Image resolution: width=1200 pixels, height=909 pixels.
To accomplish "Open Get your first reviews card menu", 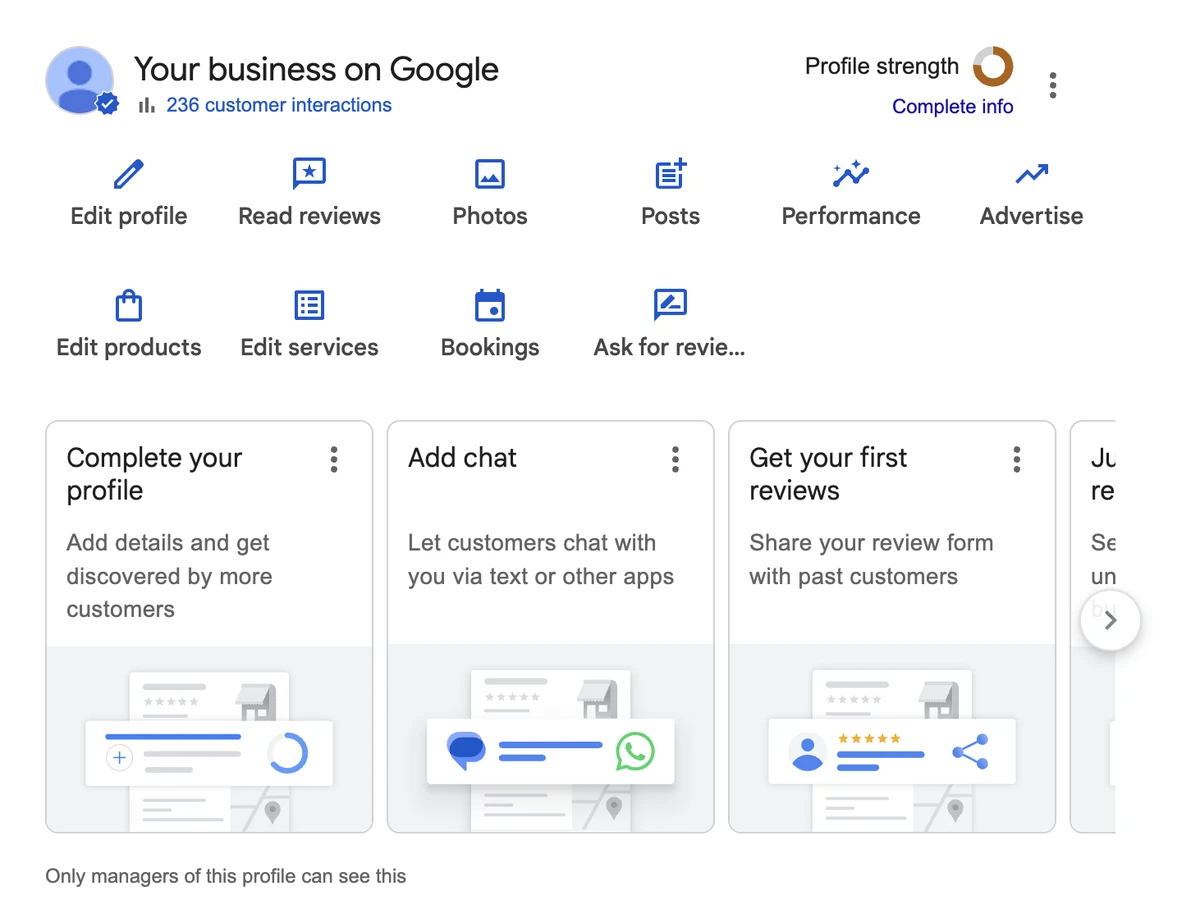I will (1017, 459).
